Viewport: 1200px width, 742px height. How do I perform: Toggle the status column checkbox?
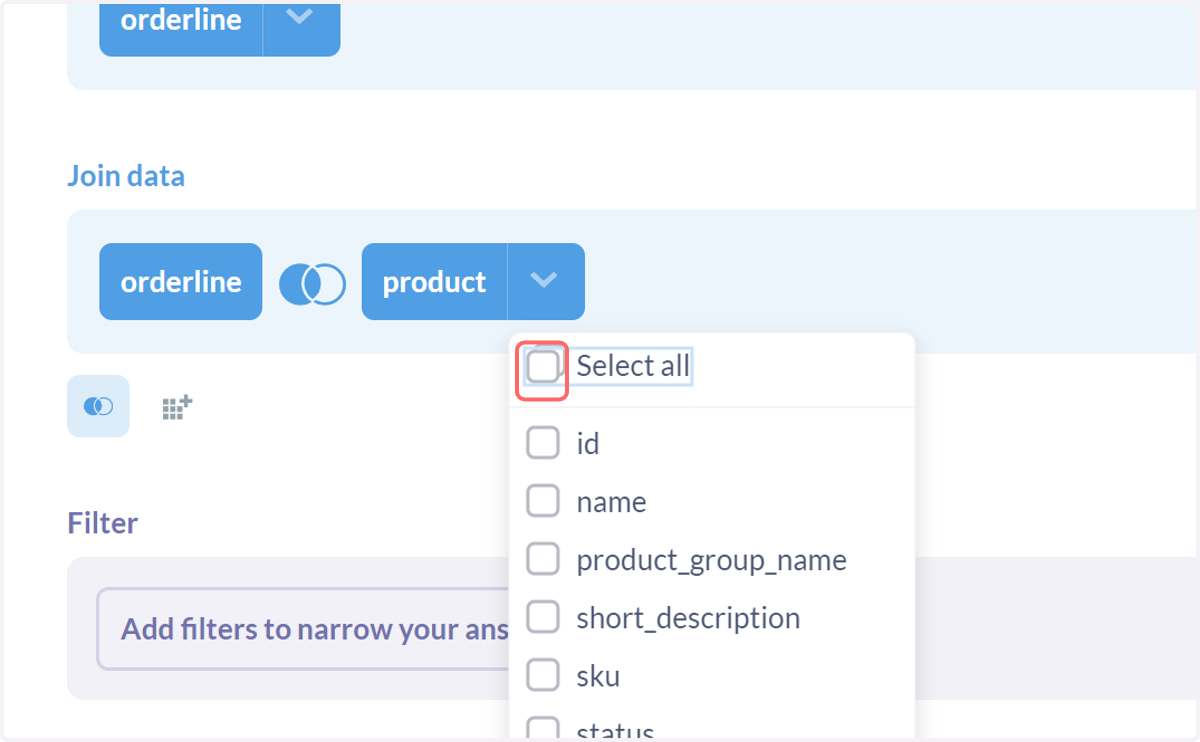tap(543, 729)
